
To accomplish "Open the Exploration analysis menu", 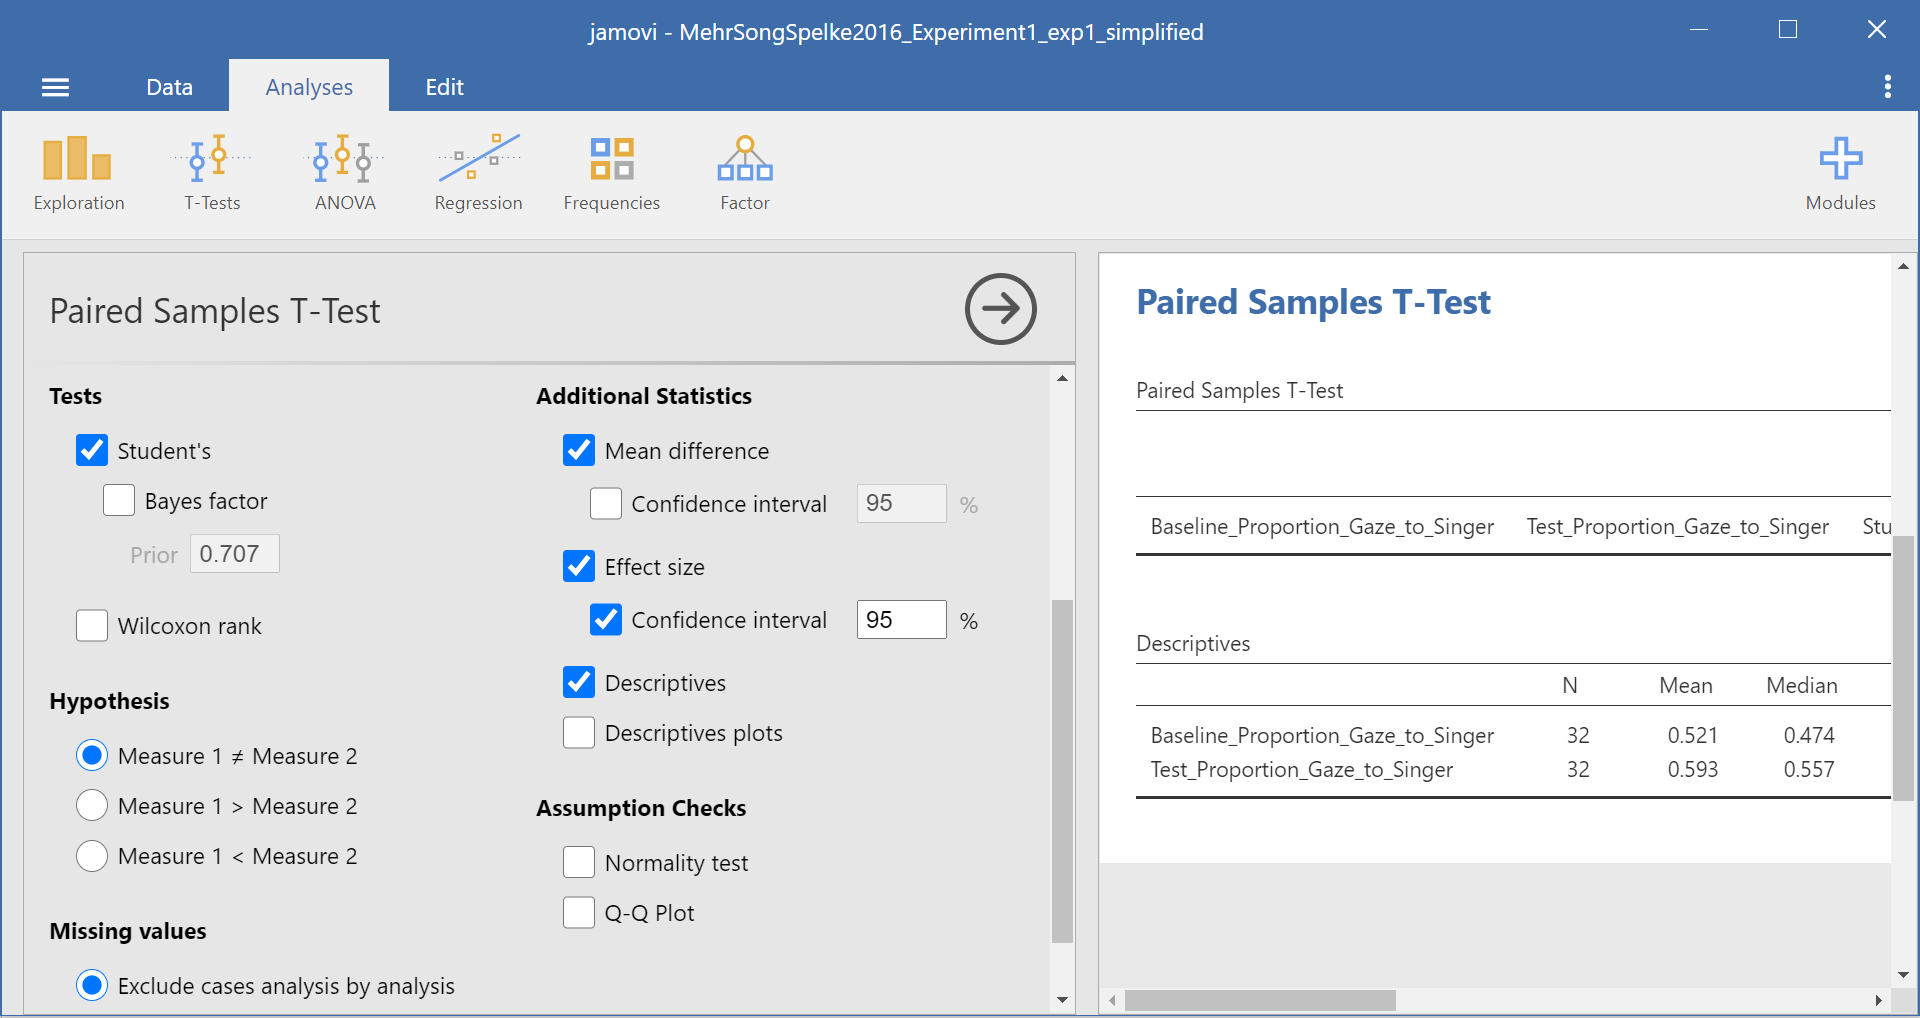I will pyautogui.click(x=78, y=173).
